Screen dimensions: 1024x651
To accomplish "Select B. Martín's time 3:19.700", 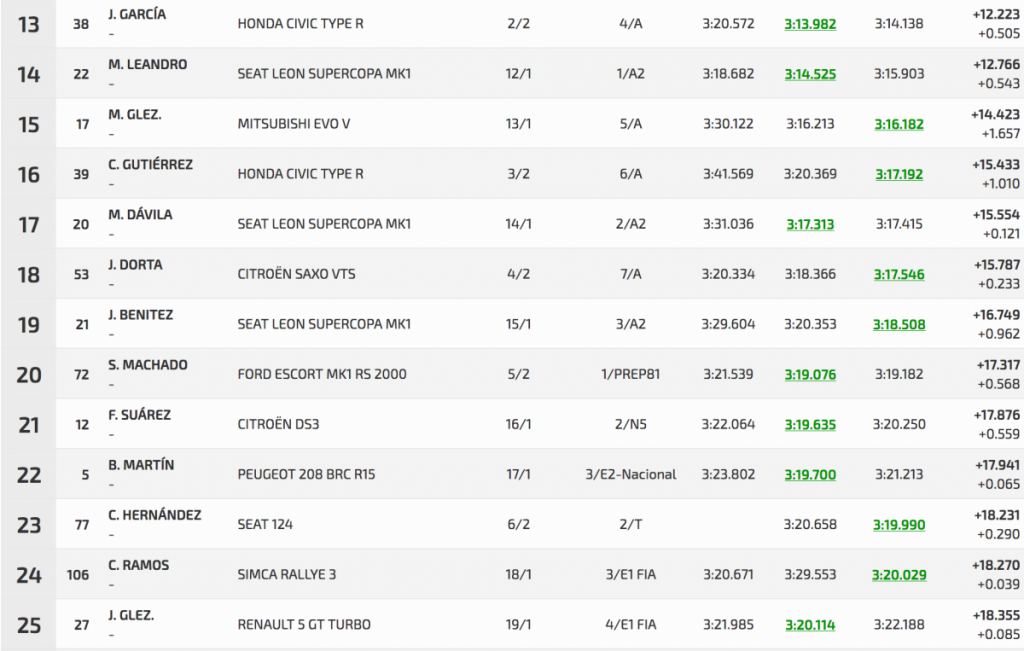I will (x=809, y=474).
